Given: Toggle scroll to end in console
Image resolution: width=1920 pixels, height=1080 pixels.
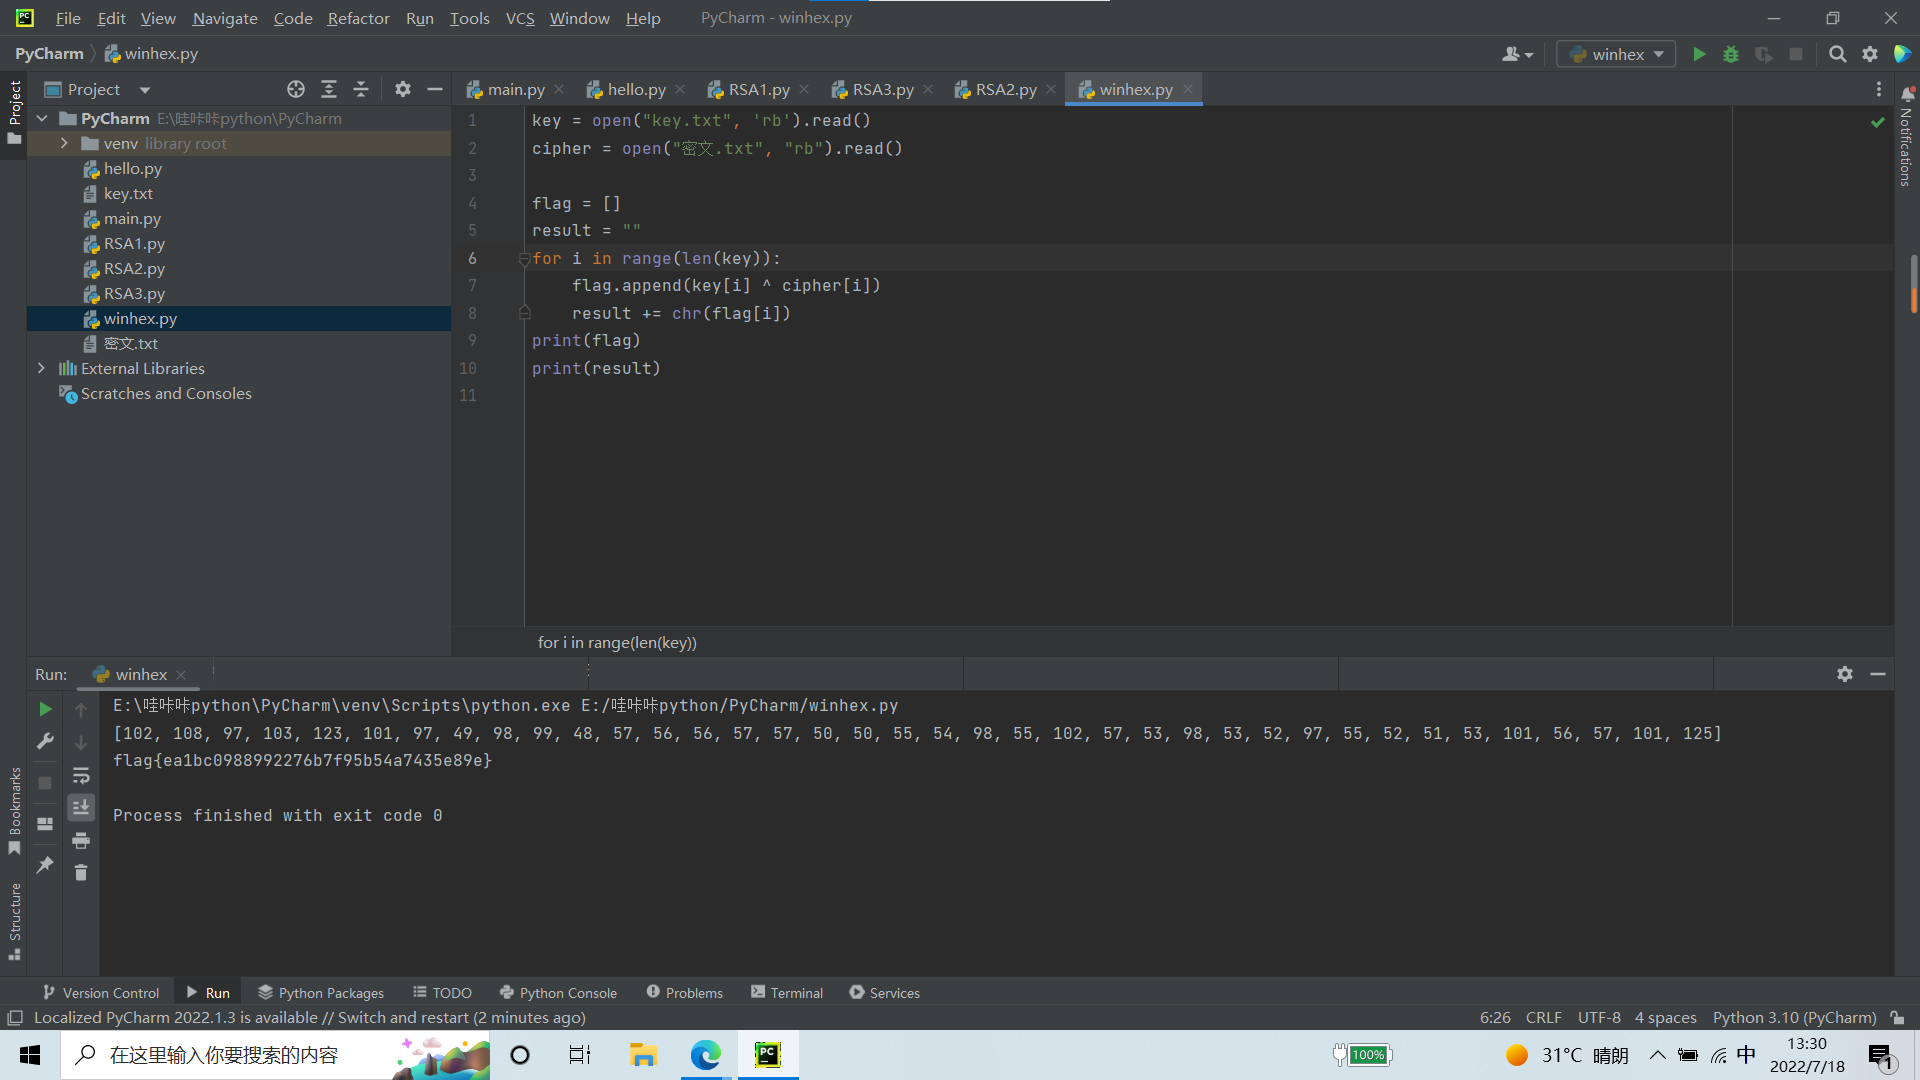Looking at the screenshot, I should 81,806.
